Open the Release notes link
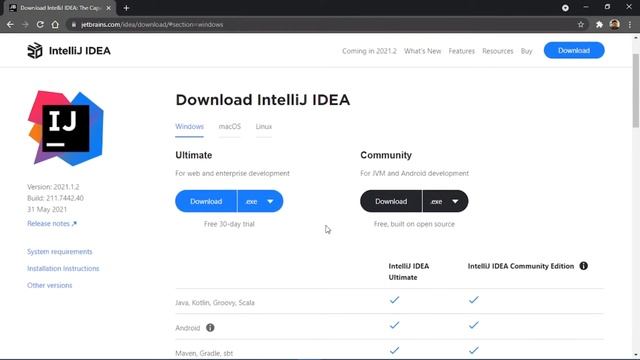The image size is (640, 360). coord(52,224)
